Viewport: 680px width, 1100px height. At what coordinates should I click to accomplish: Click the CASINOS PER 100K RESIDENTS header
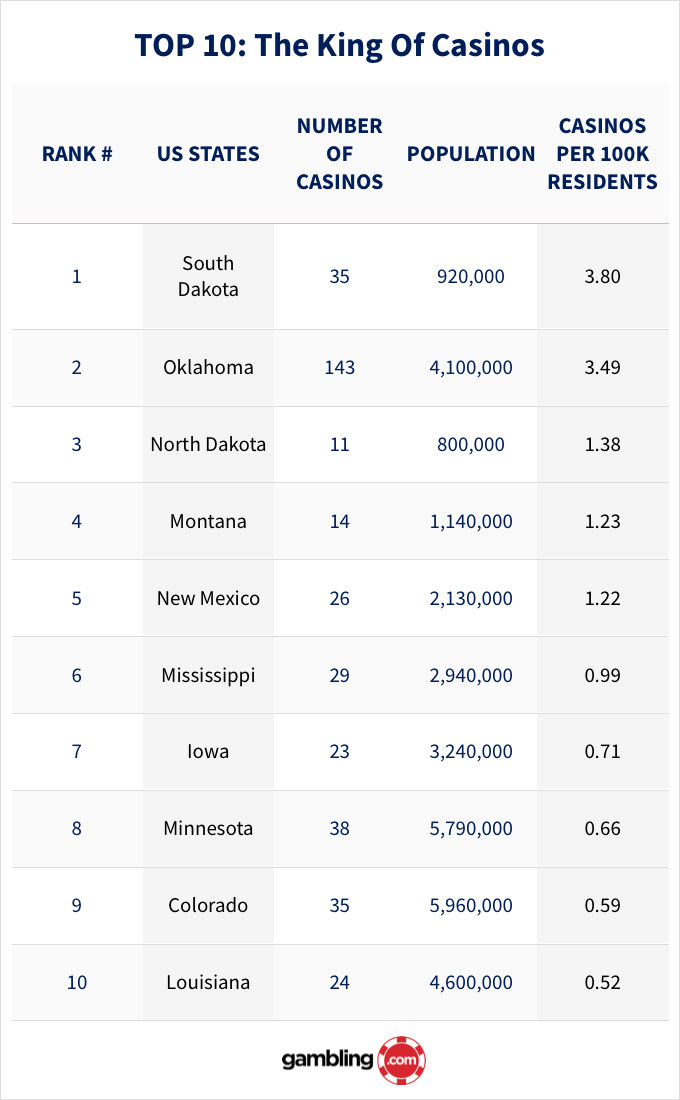tap(602, 154)
